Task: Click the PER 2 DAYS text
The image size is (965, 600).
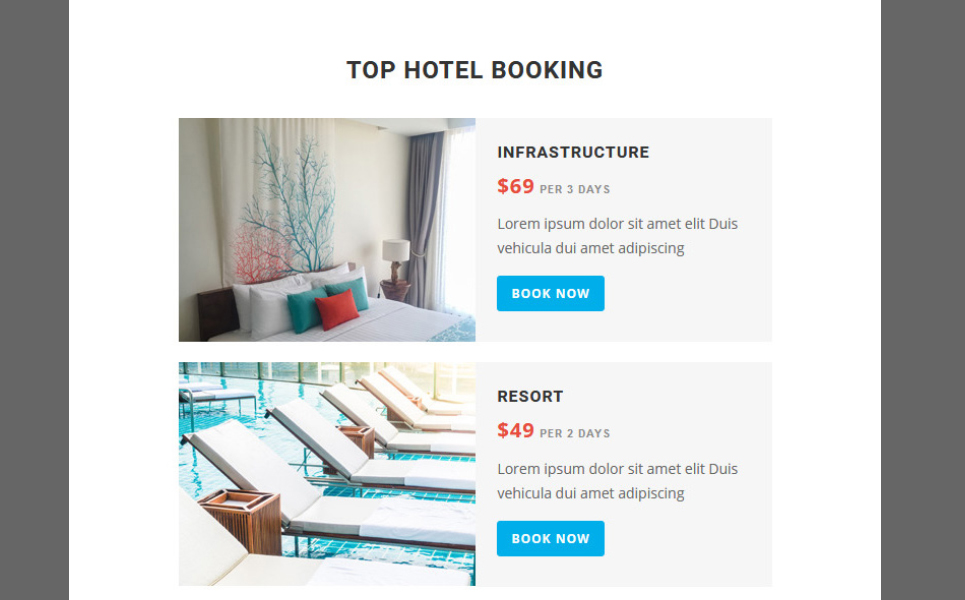Action: [575, 434]
